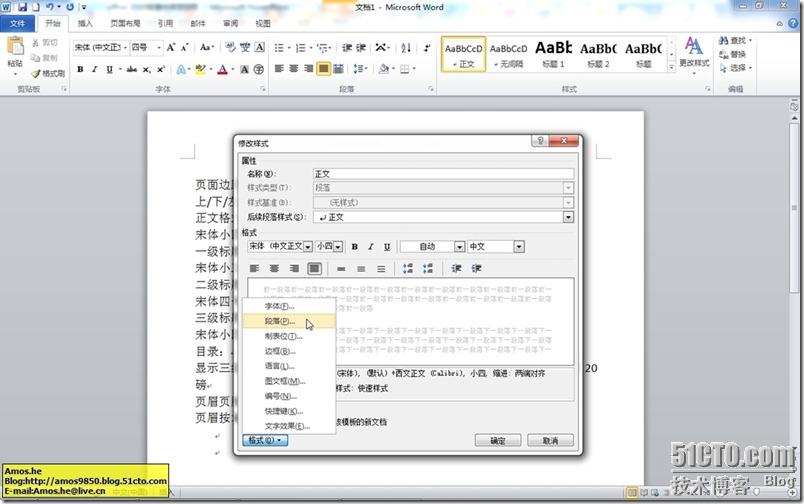
Task: Open 后续段落样式 dropdown in dialog
Action: point(568,217)
